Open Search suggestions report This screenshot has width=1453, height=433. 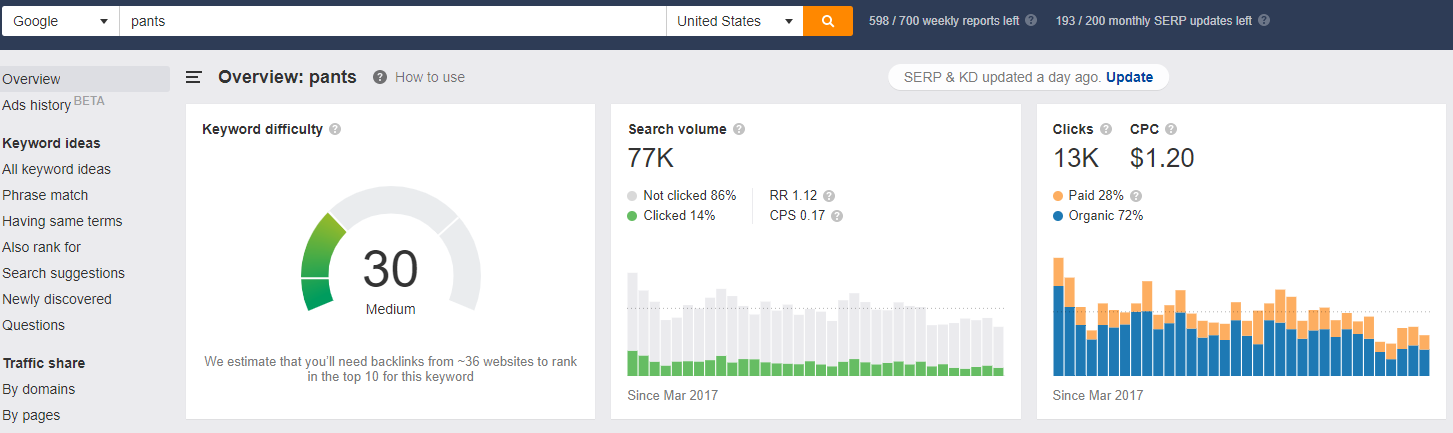click(63, 273)
